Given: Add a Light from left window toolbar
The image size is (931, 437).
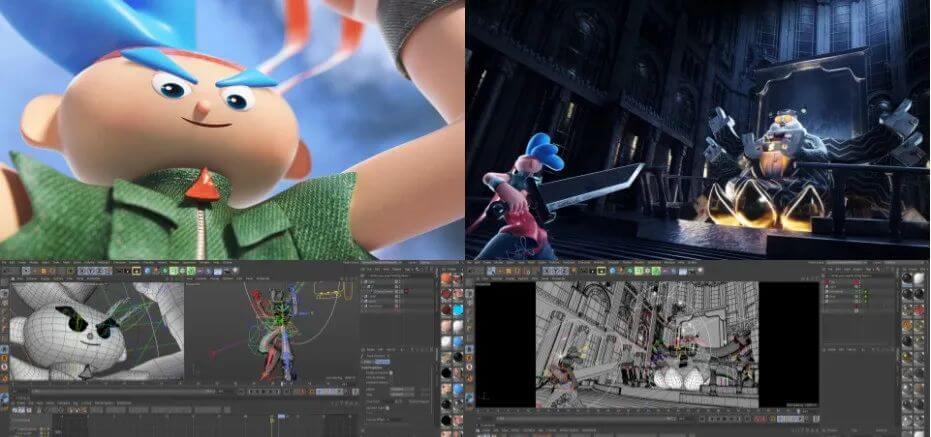Looking at the screenshot, I should coord(235,271).
